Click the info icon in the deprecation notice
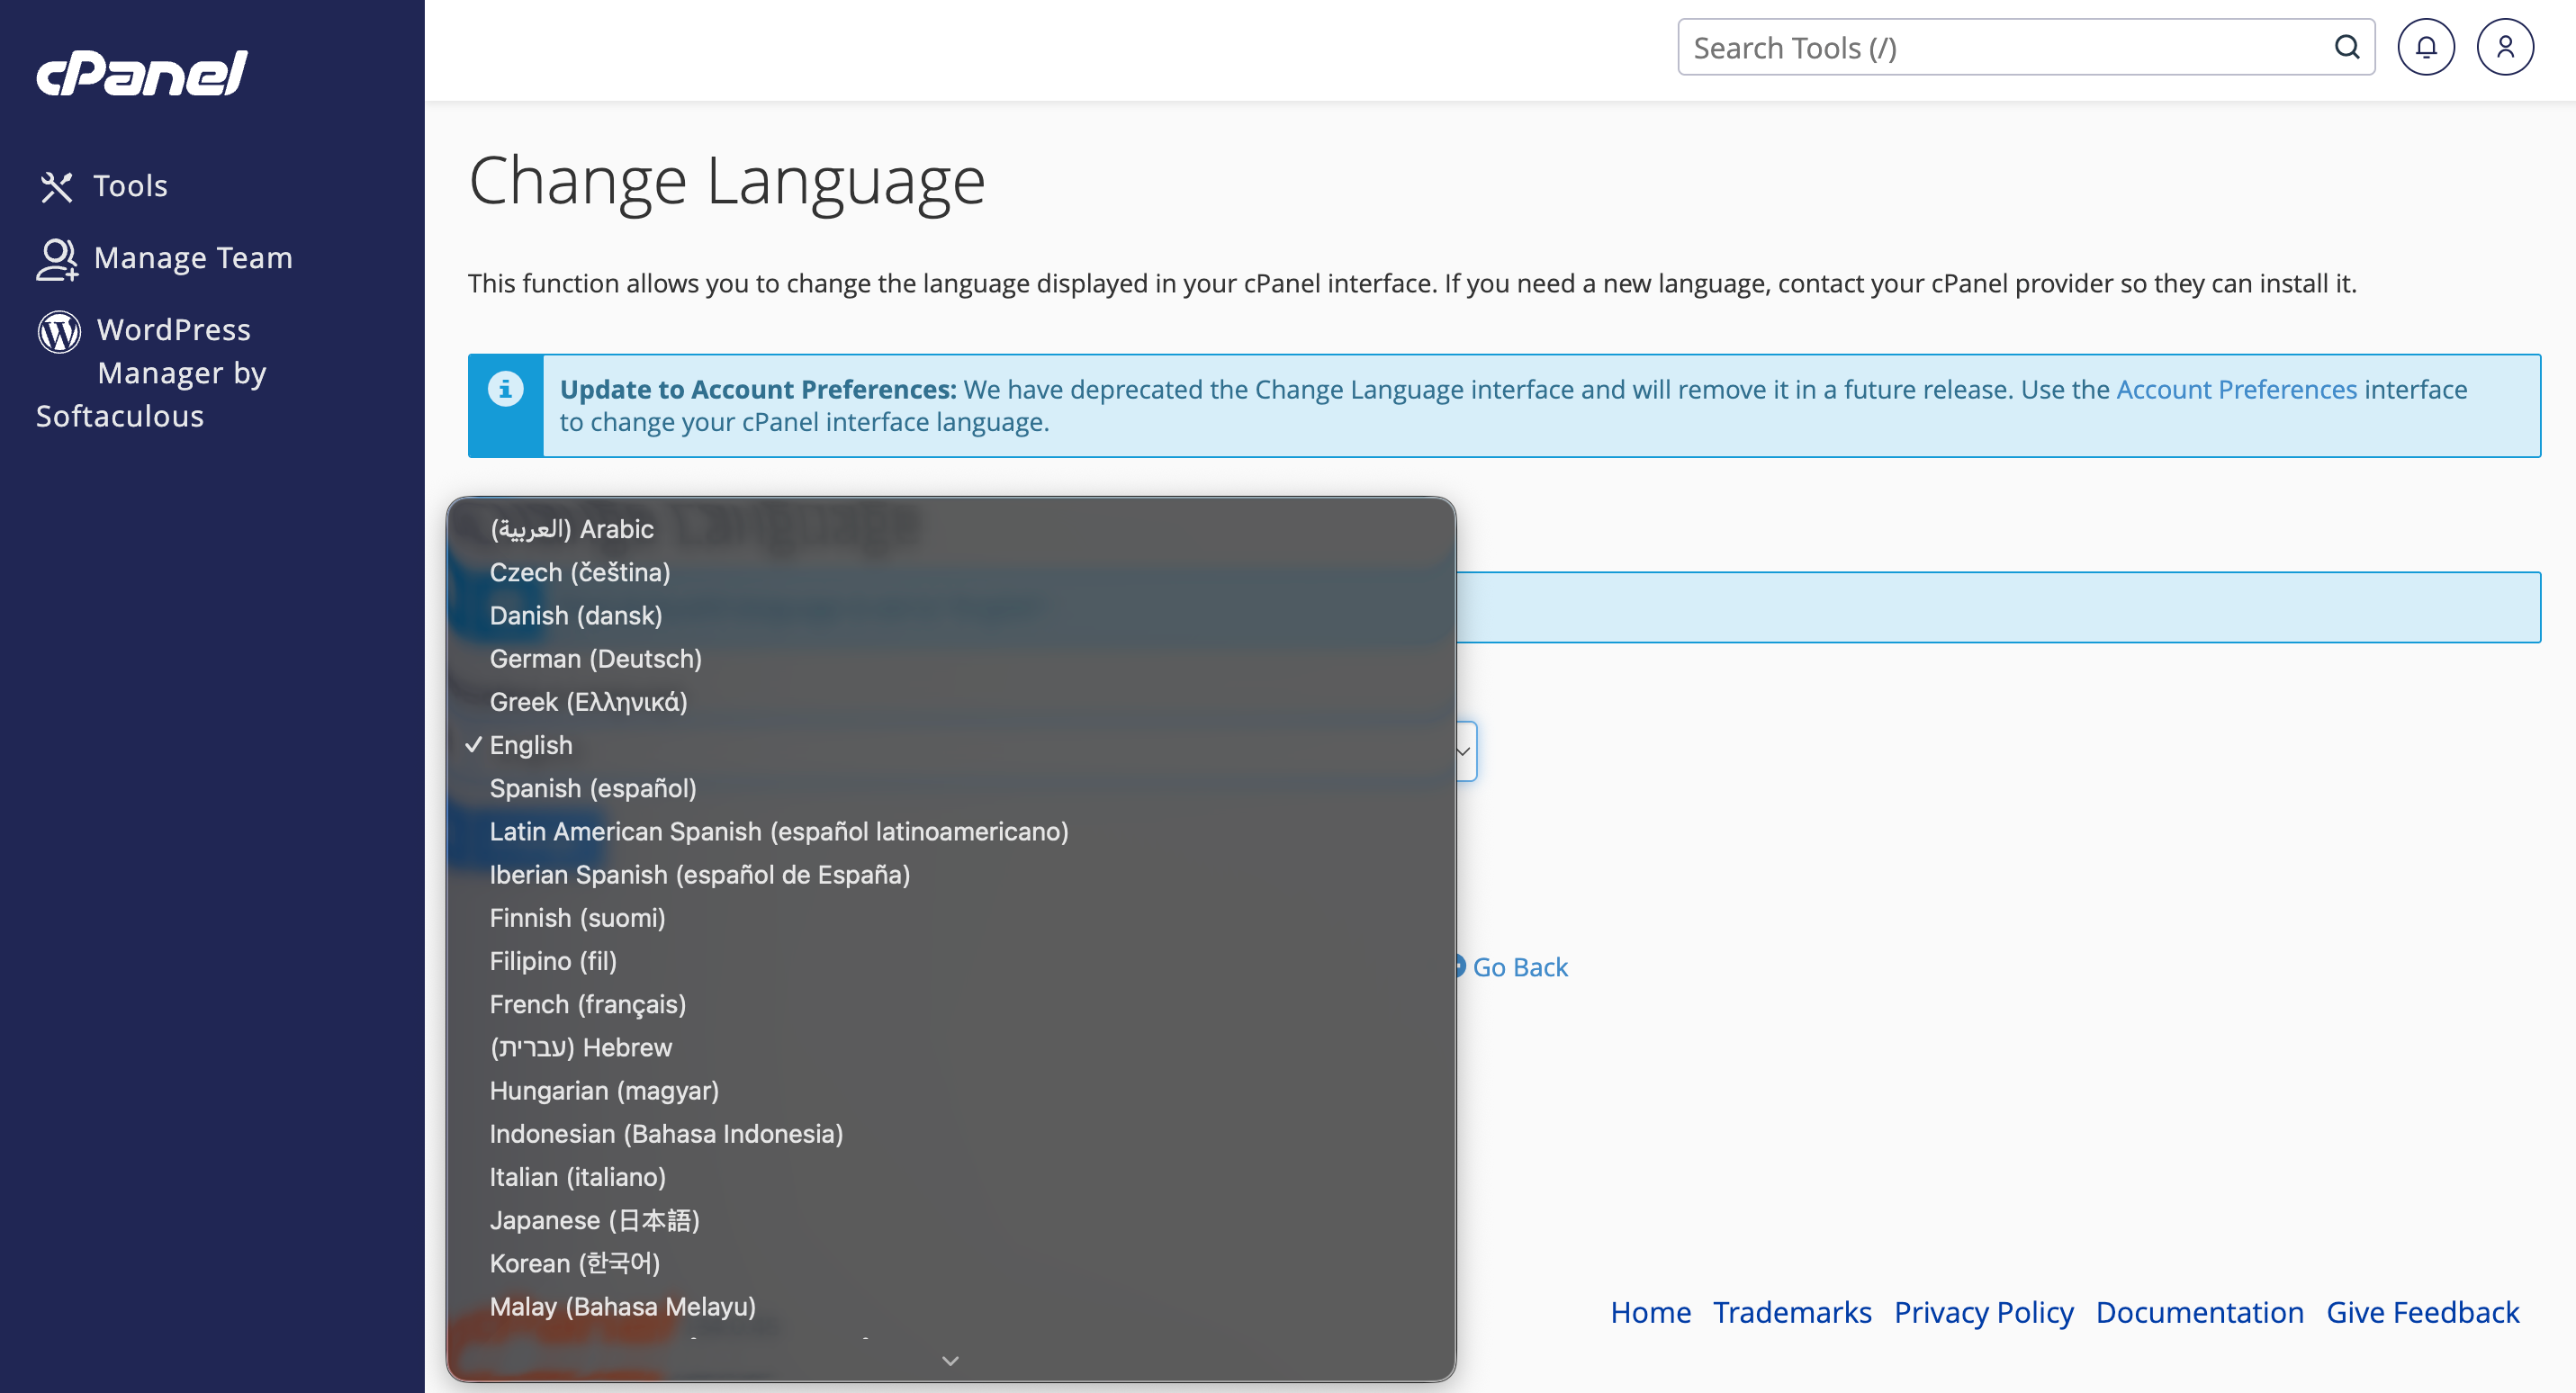Viewport: 2576px width, 1393px height. pyautogui.click(x=506, y=388)
